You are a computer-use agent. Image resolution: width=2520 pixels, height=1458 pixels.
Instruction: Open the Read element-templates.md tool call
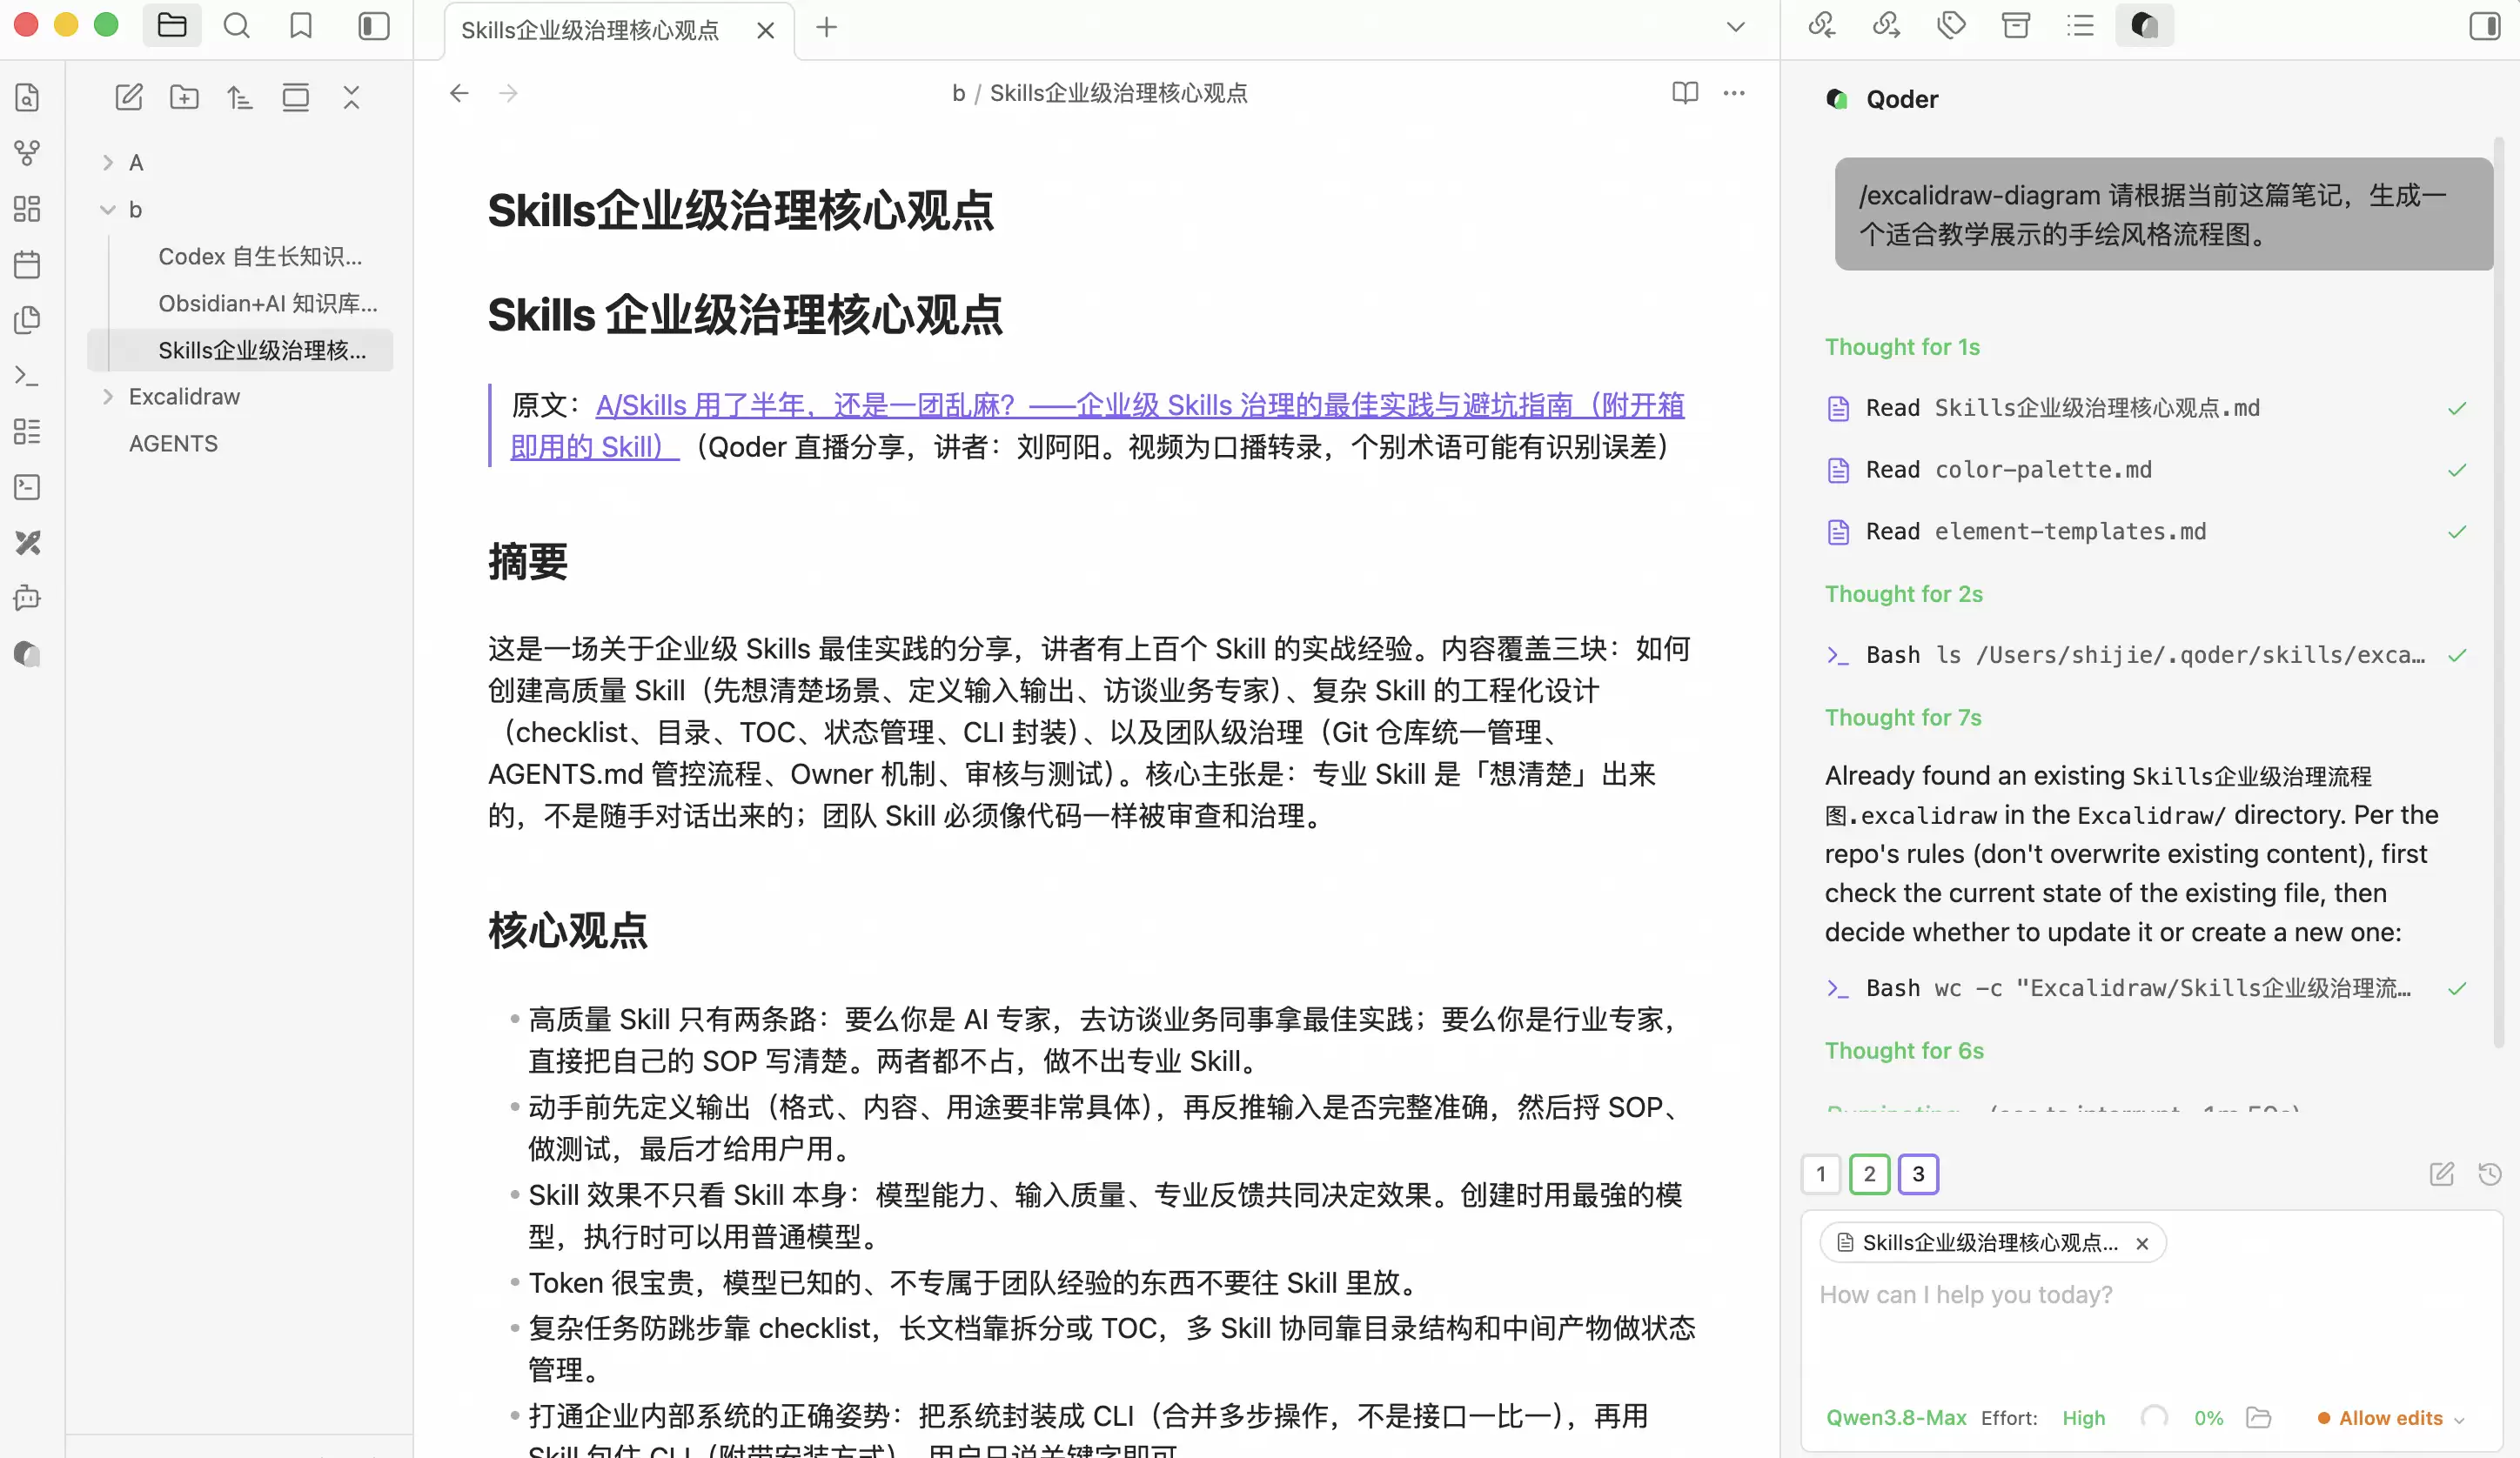2146,532
